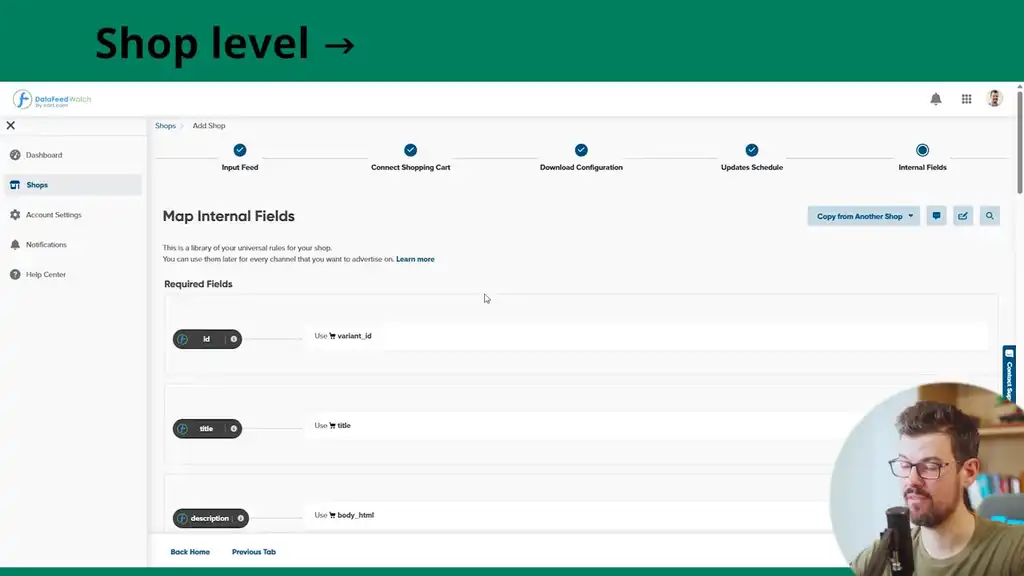Open the comment bubble icon in the toolbar
This screenshot has height=576, width=1024.
[937, 215]
